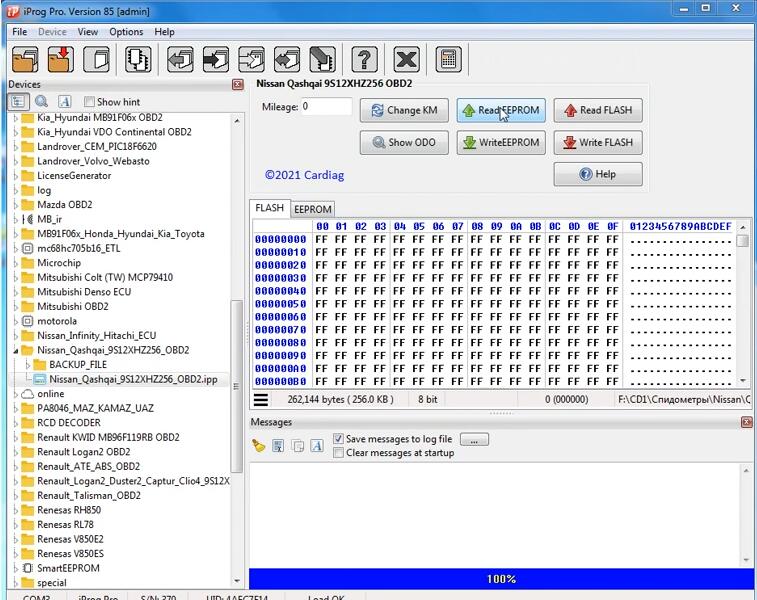The image size is (757, 600).
Task: Click the Change KM button
Action: [x=404, y=110]
